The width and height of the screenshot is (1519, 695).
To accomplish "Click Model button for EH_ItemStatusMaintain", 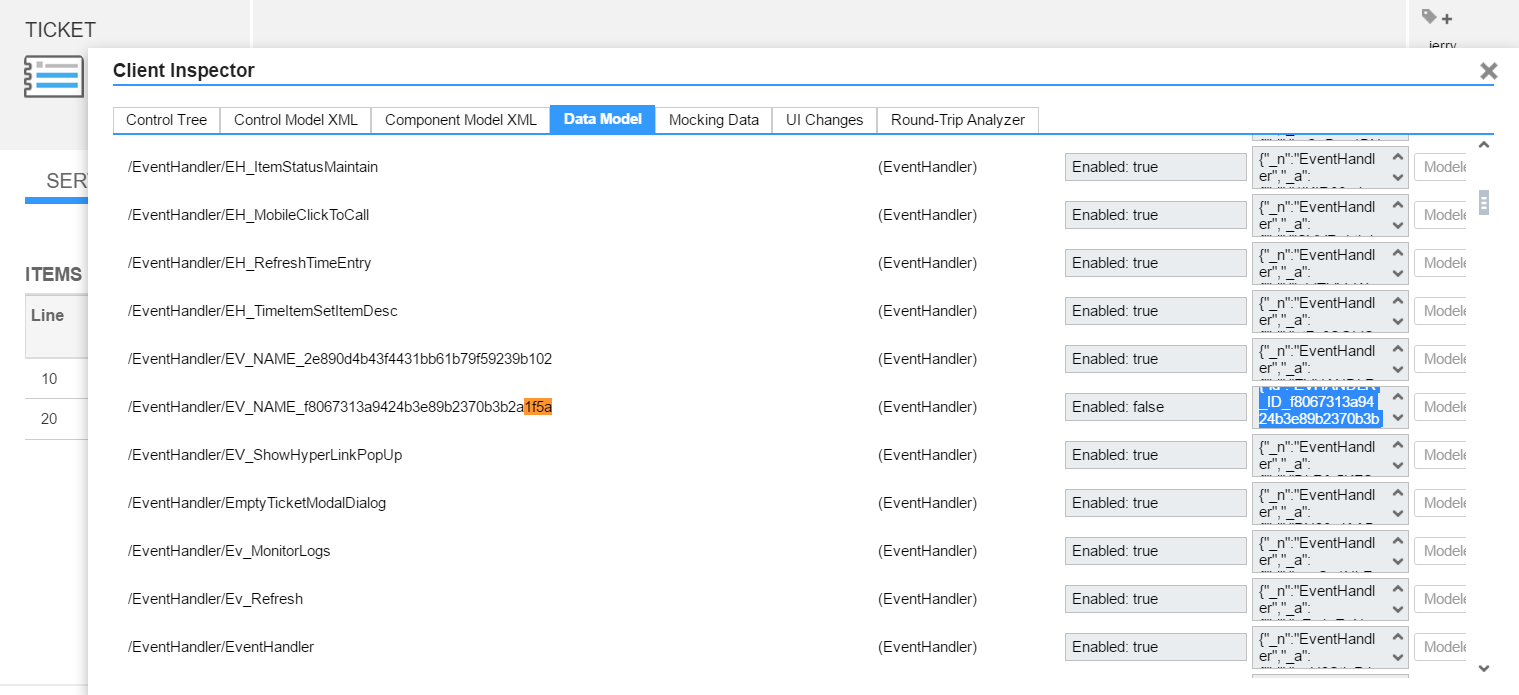I will click(x=1440, y=167).
